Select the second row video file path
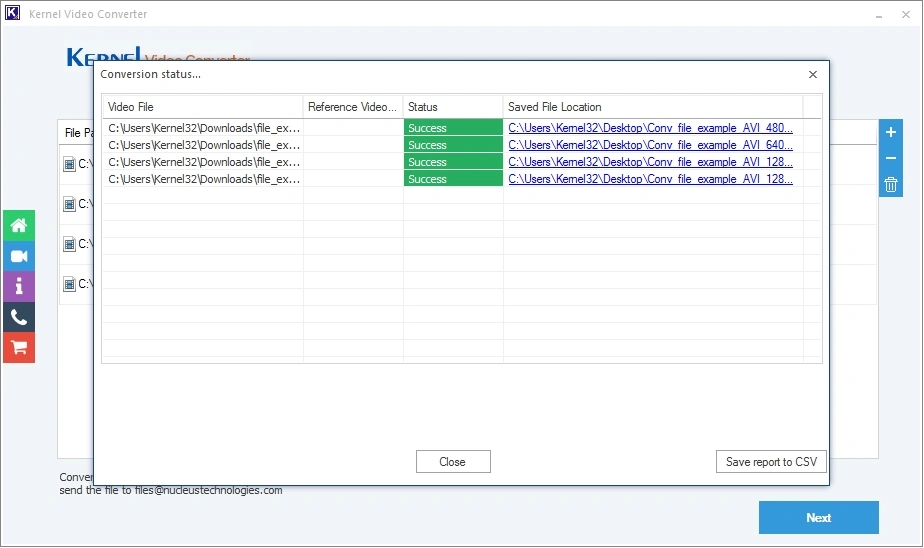 point(204,145)
